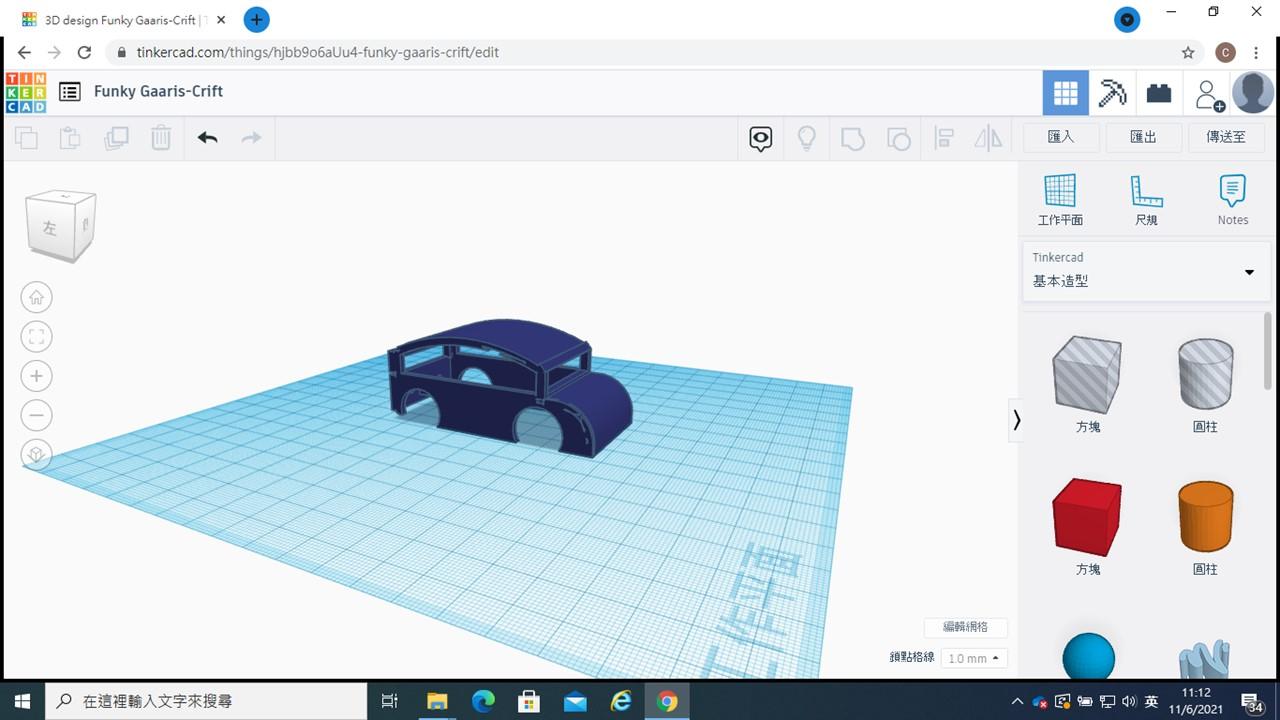Click the Delete trash icon

click(161, 138)
